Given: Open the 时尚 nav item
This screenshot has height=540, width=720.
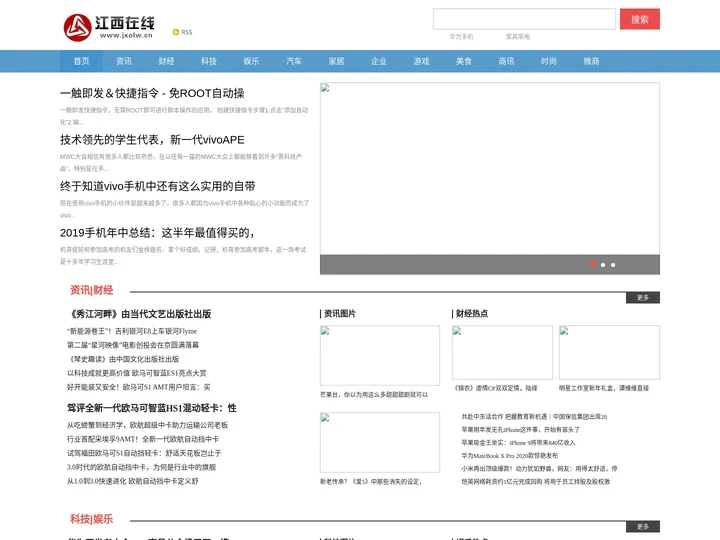Looking at the screenshot, I should point(548,61).
